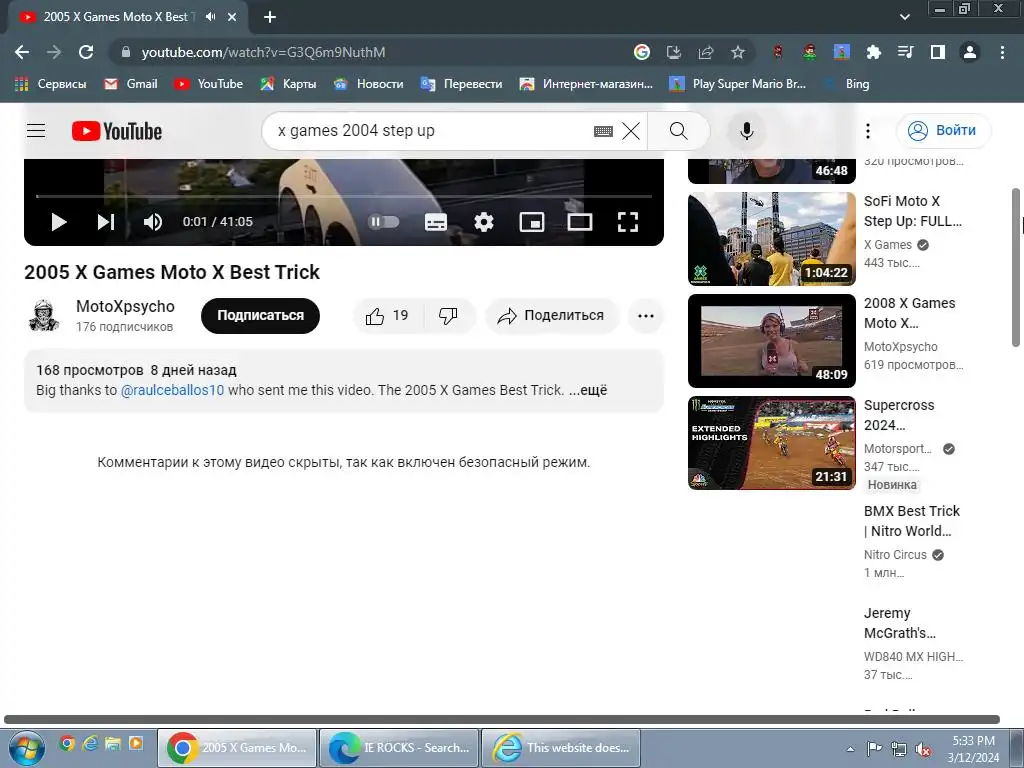Screen dimensions: 1024x768
Task: Toggle the Chrome side panel
Action: point(938,52)
